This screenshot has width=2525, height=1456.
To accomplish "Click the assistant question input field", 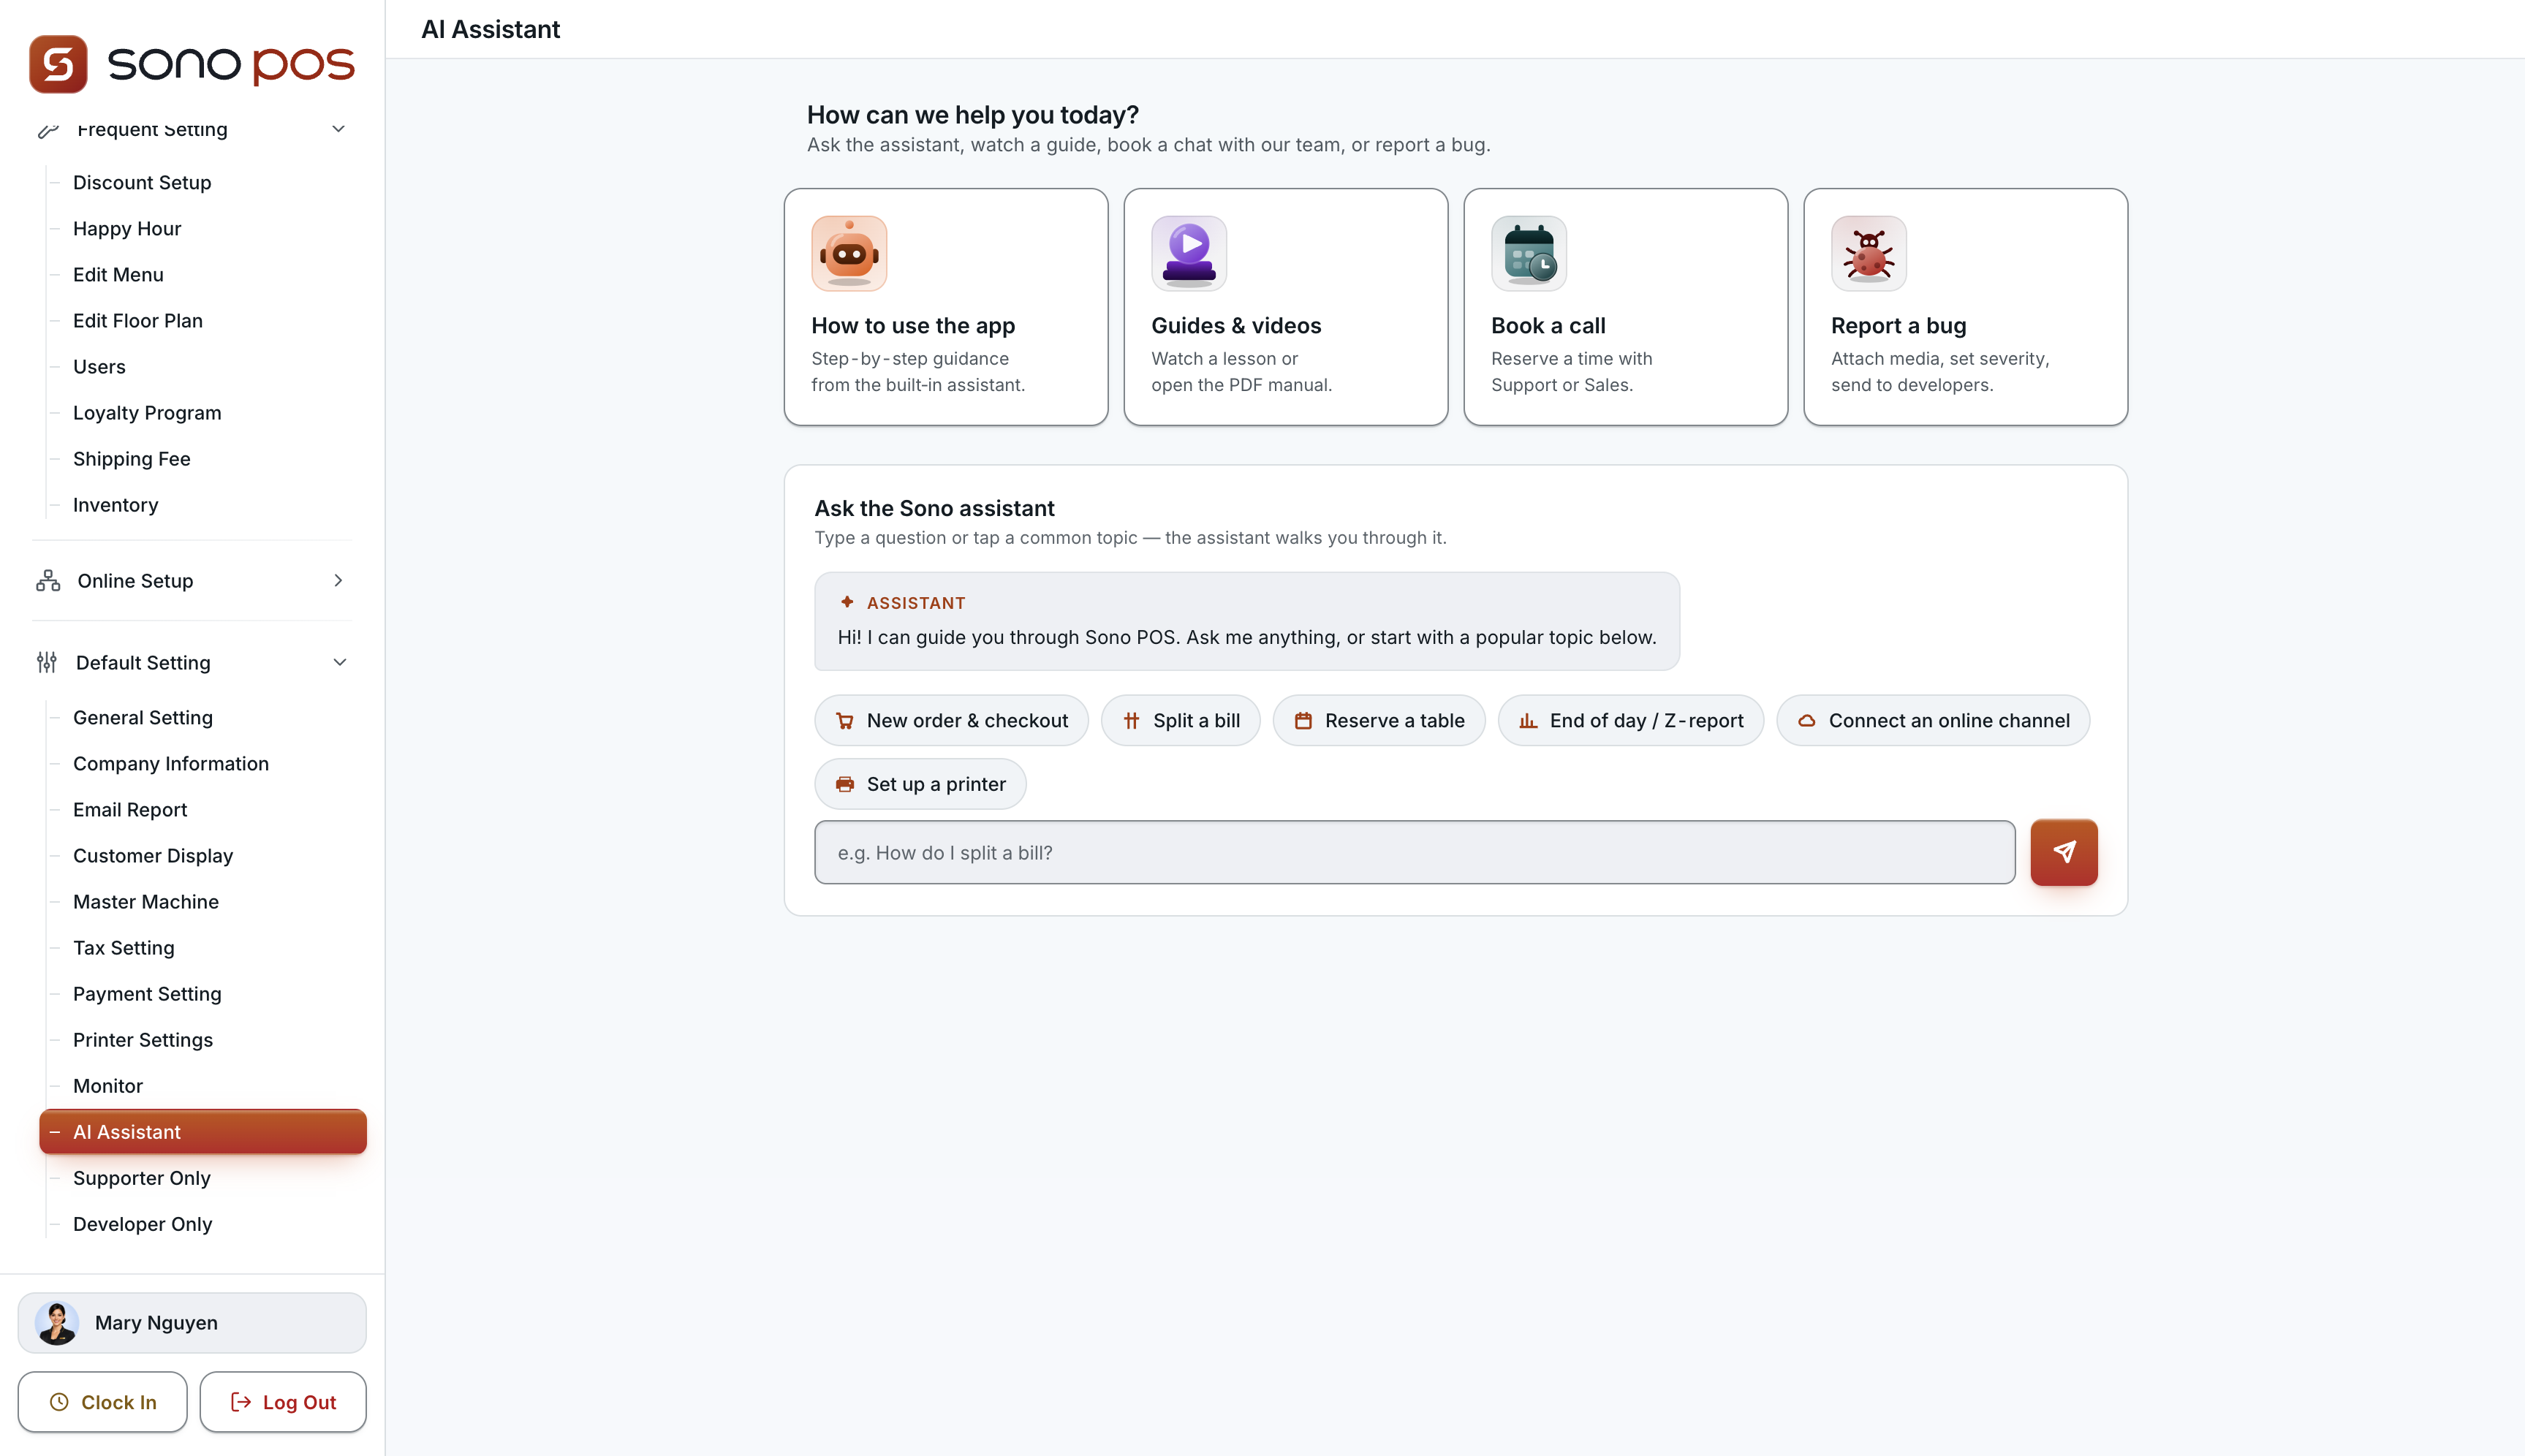I will (1415, 852).
